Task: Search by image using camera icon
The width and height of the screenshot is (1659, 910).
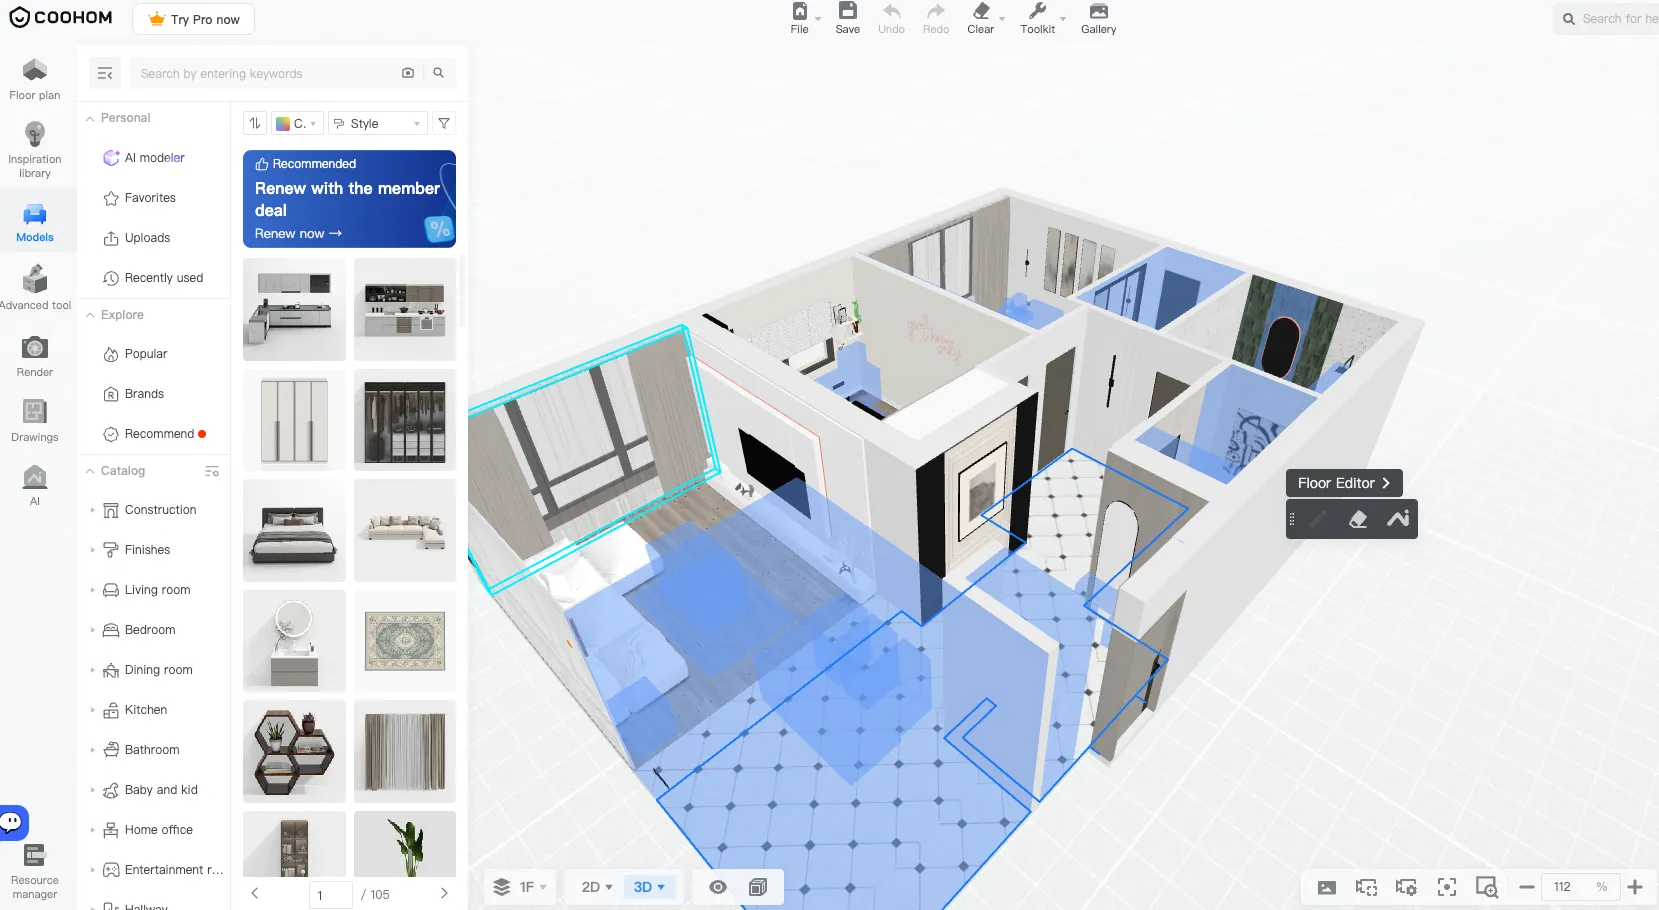Action: coord(408,73)
